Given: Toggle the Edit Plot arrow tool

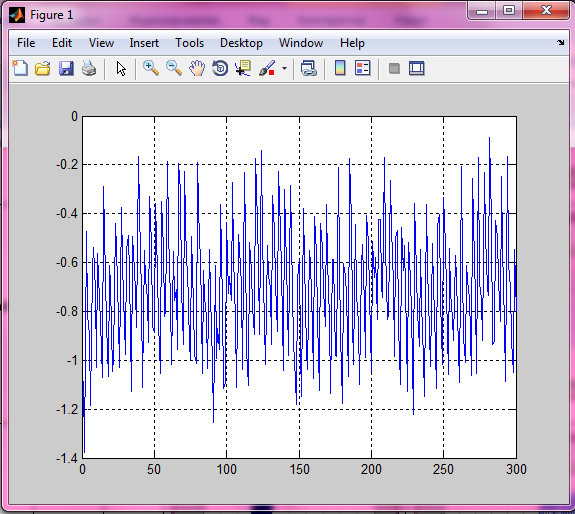Looking at the screenshot, I should 121,68.
